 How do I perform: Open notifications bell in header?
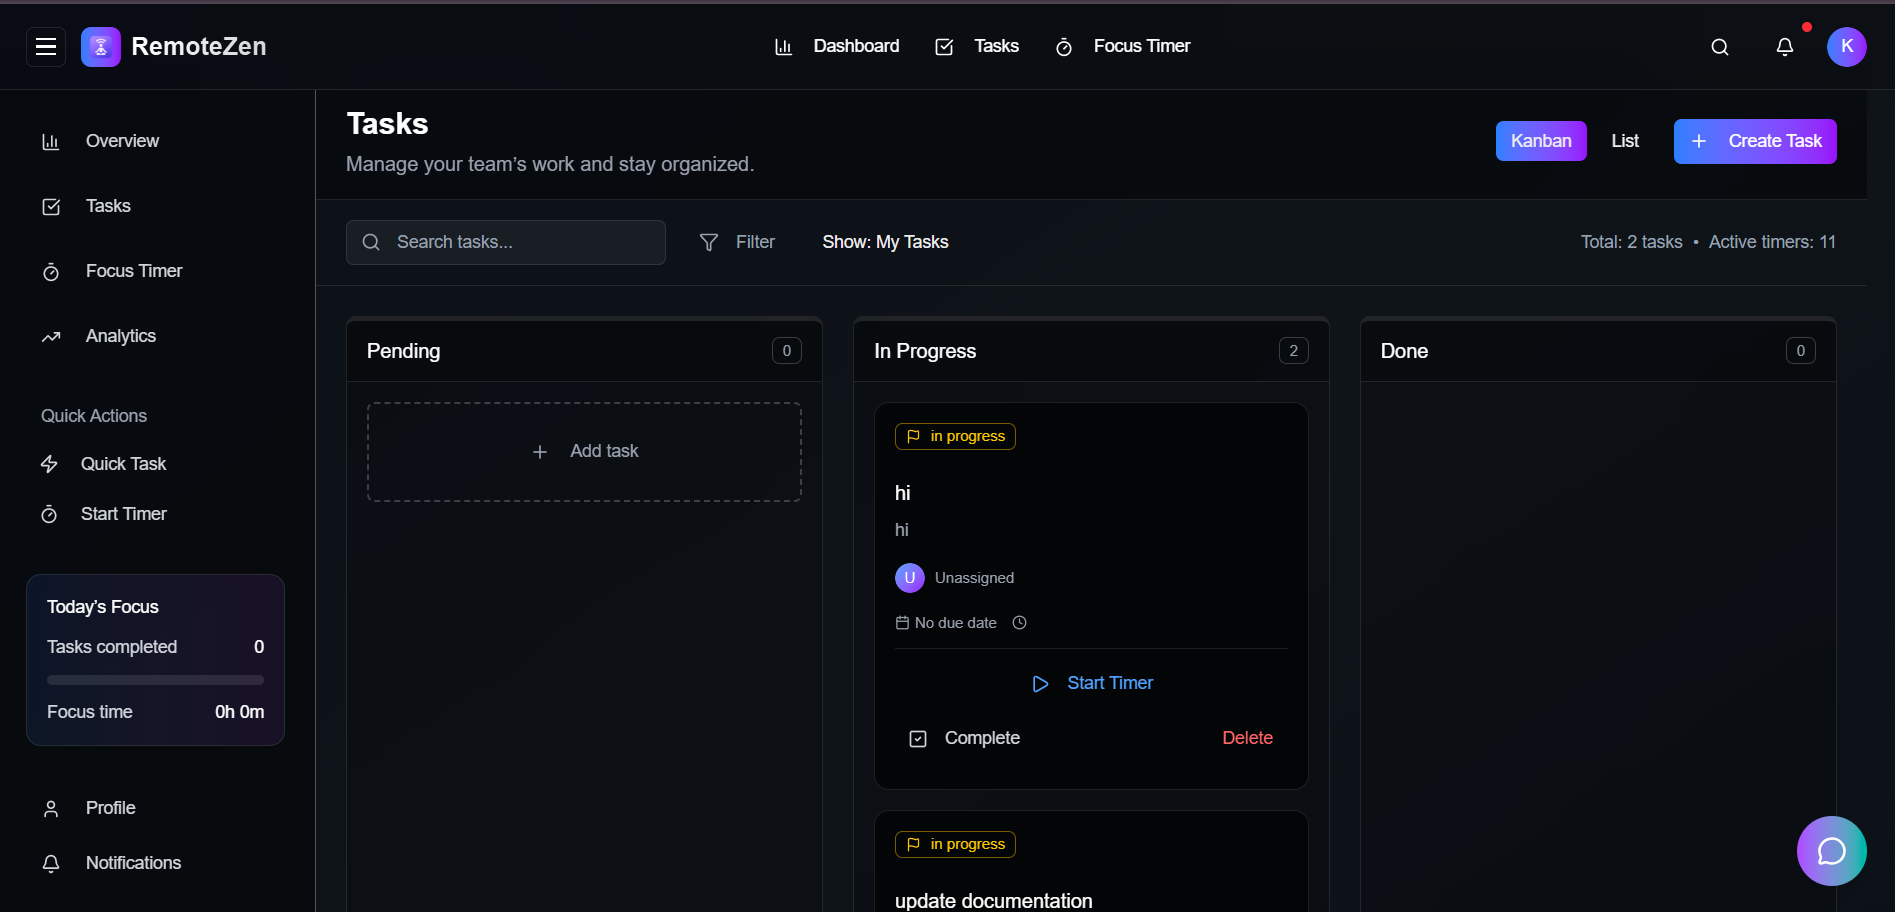pos(1785,47)
